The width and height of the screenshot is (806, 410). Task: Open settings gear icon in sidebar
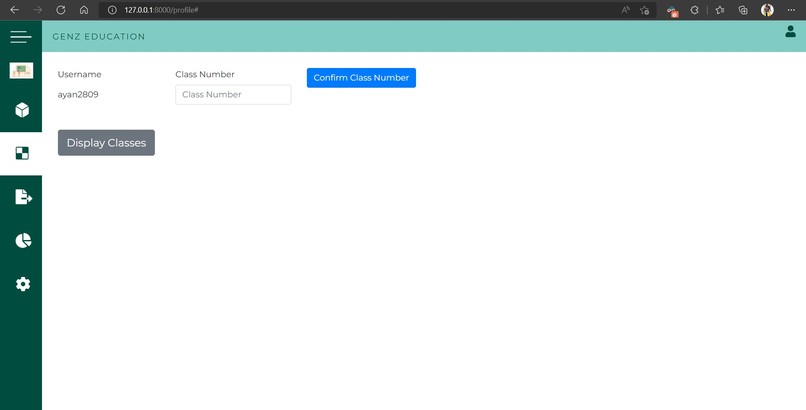click(x=23, y=284)
